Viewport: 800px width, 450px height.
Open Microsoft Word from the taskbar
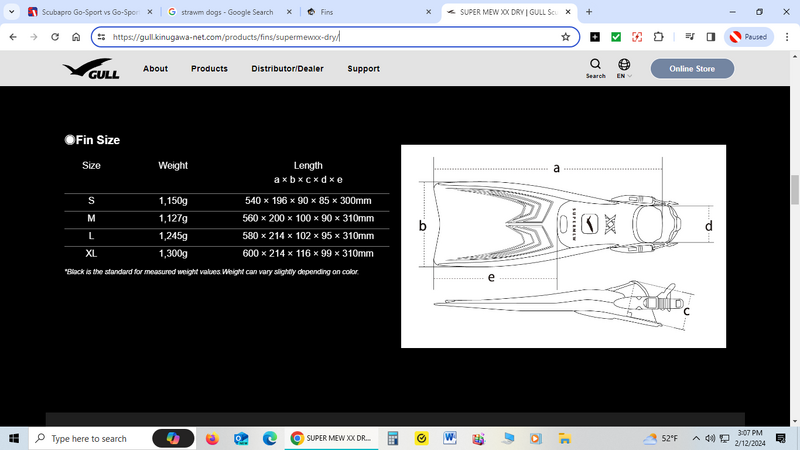coord(450,438)
